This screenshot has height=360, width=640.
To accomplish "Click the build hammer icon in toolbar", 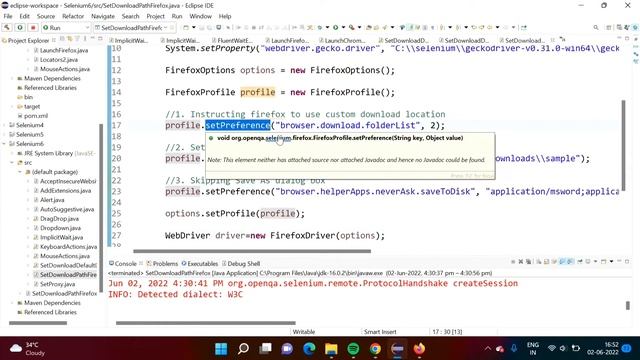I will (7, 27).
